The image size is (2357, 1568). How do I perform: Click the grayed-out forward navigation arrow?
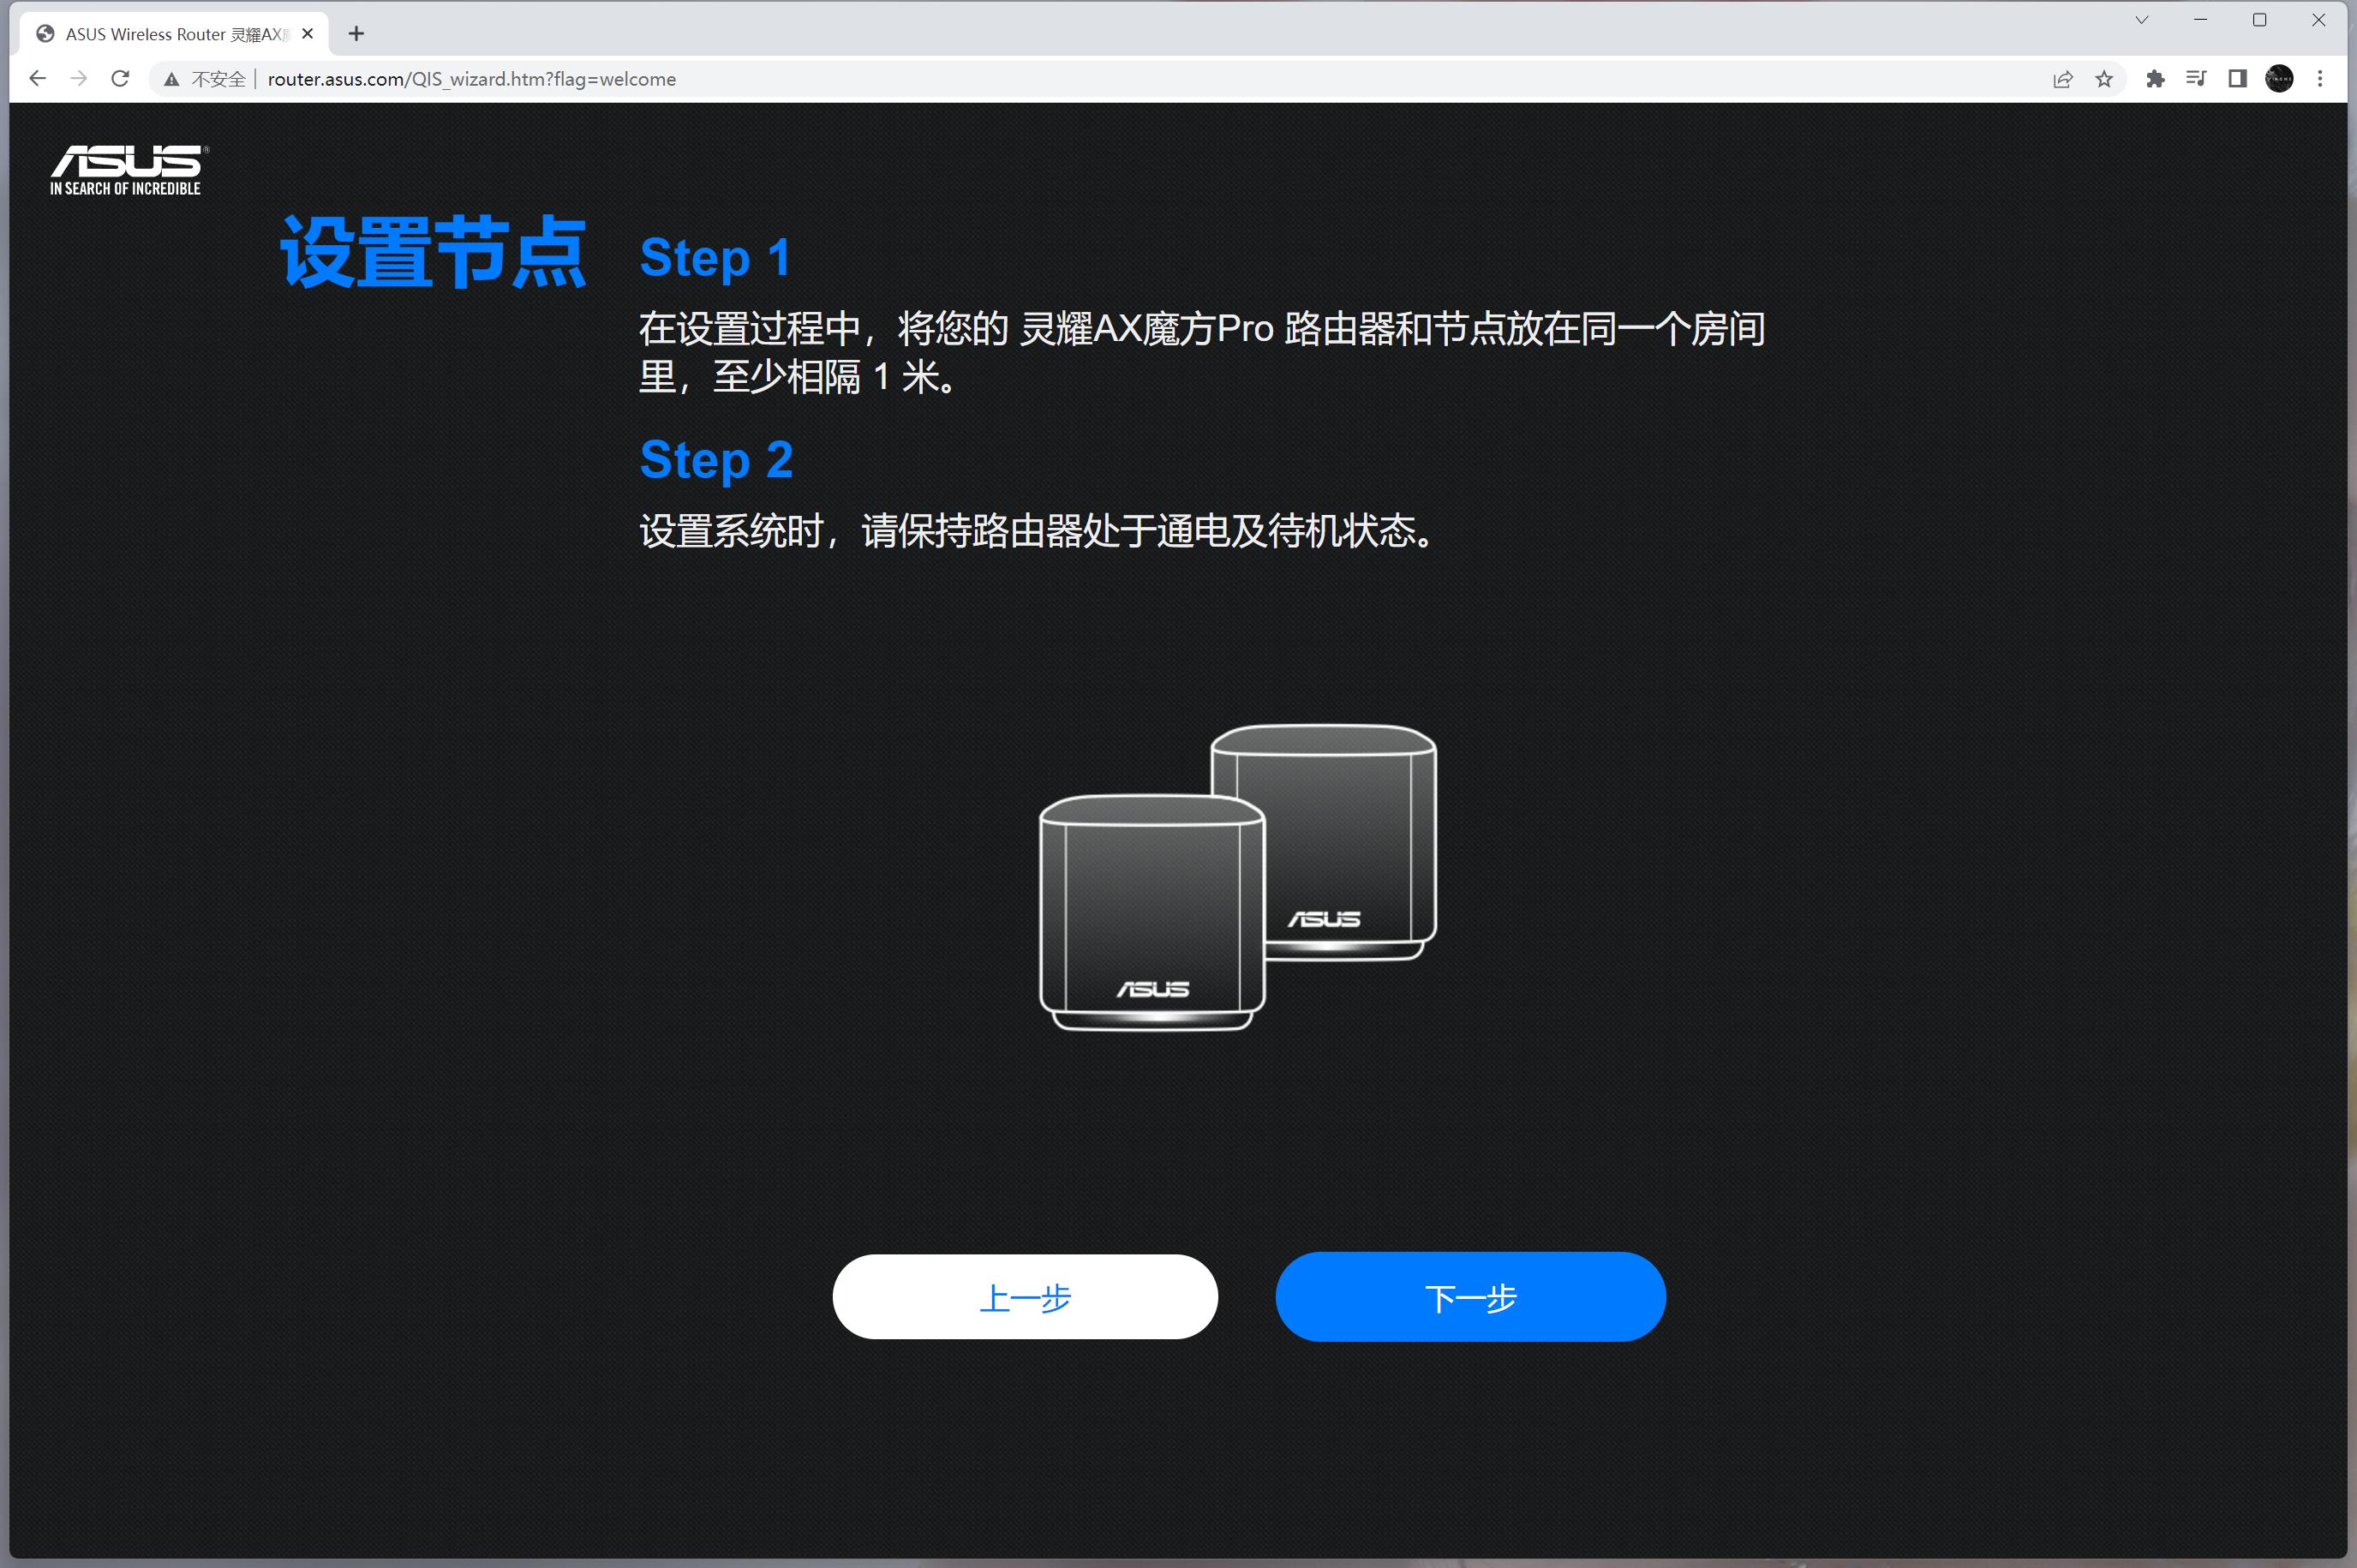pos(79,78)
